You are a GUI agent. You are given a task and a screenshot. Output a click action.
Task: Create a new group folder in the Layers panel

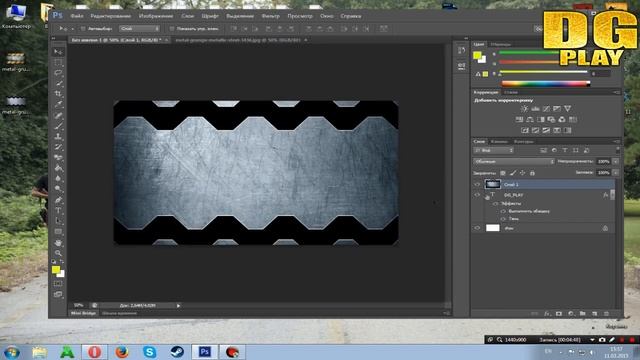[582, 313]
